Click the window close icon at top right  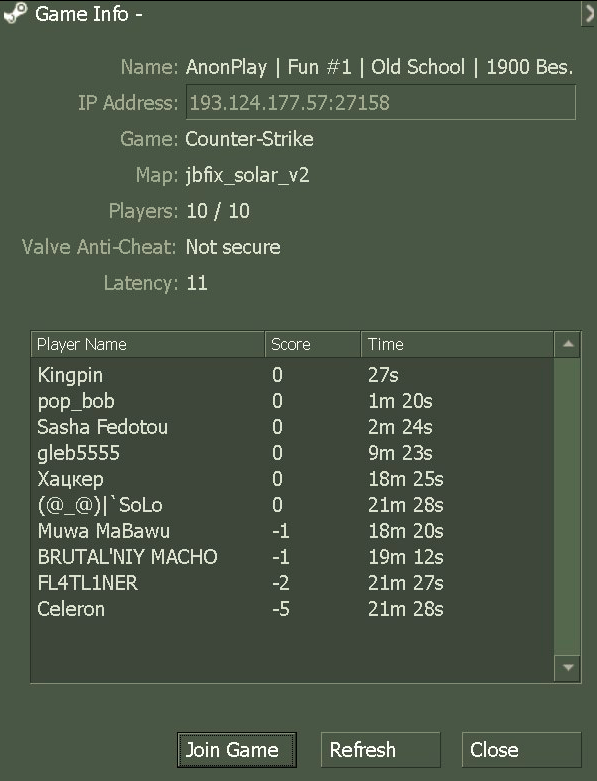click(589, 13)
